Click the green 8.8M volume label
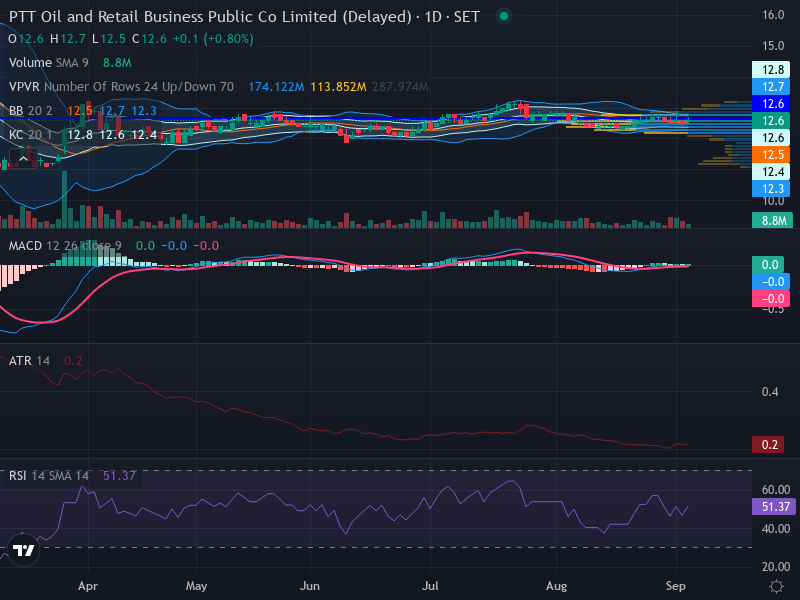This screenshot has height=600, width=800. pyautogui.click(x=772, y=220)
